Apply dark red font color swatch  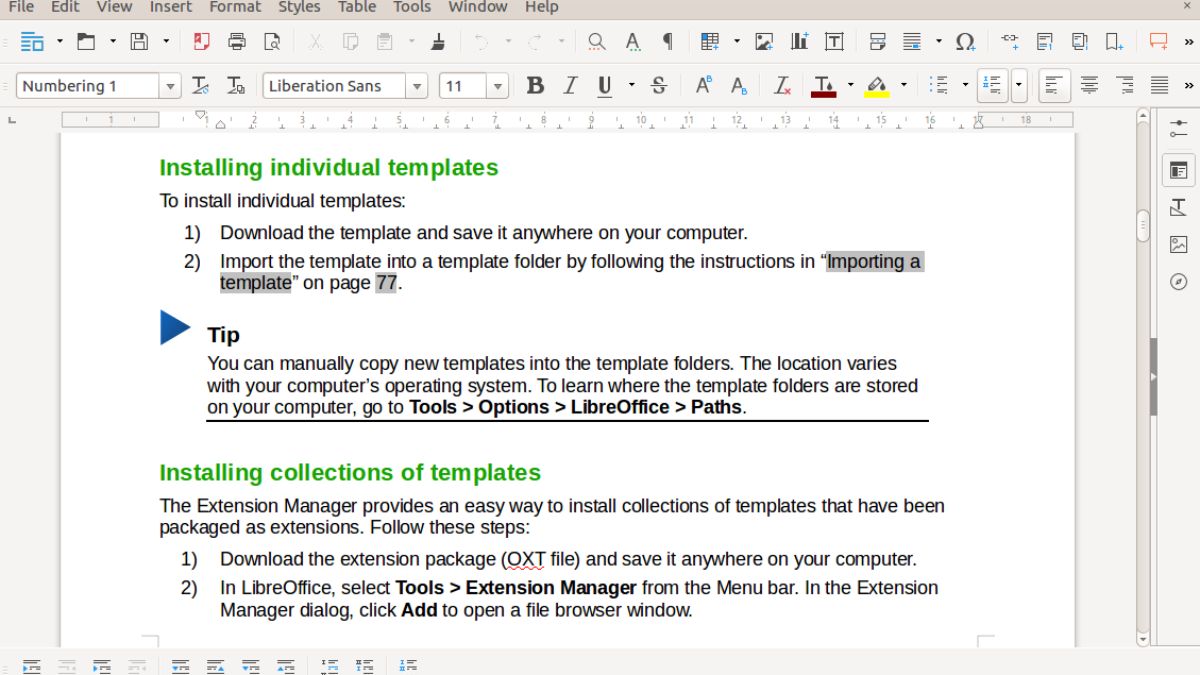click(x=823, y=86)
